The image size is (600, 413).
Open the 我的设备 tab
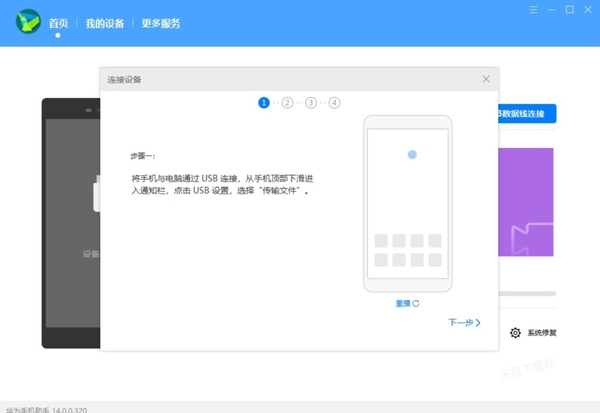point(104,22)
